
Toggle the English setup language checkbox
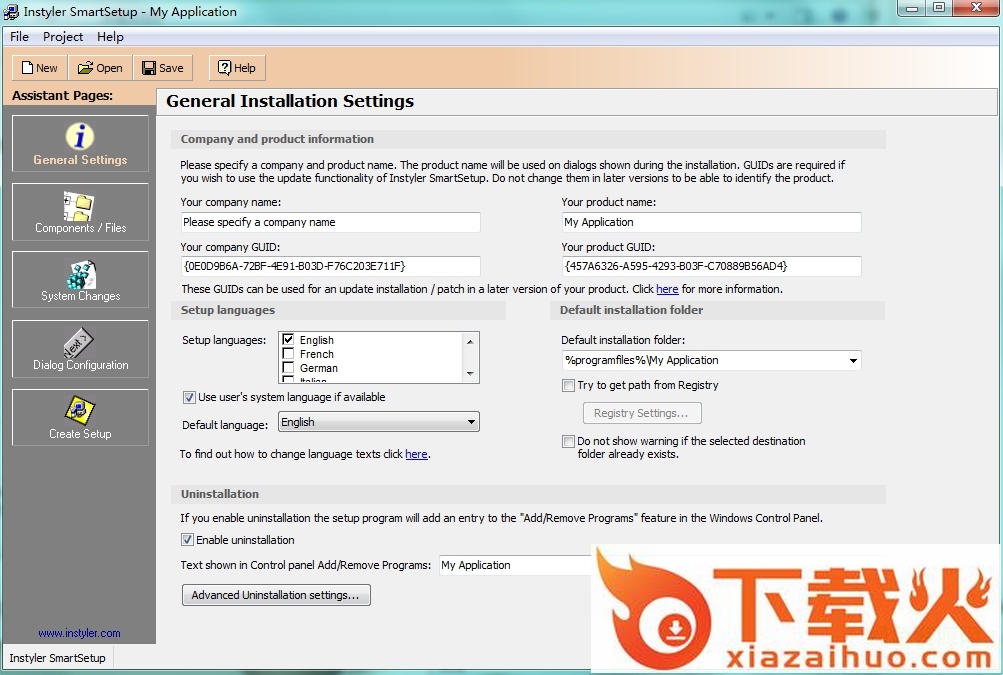pos(288,340)
